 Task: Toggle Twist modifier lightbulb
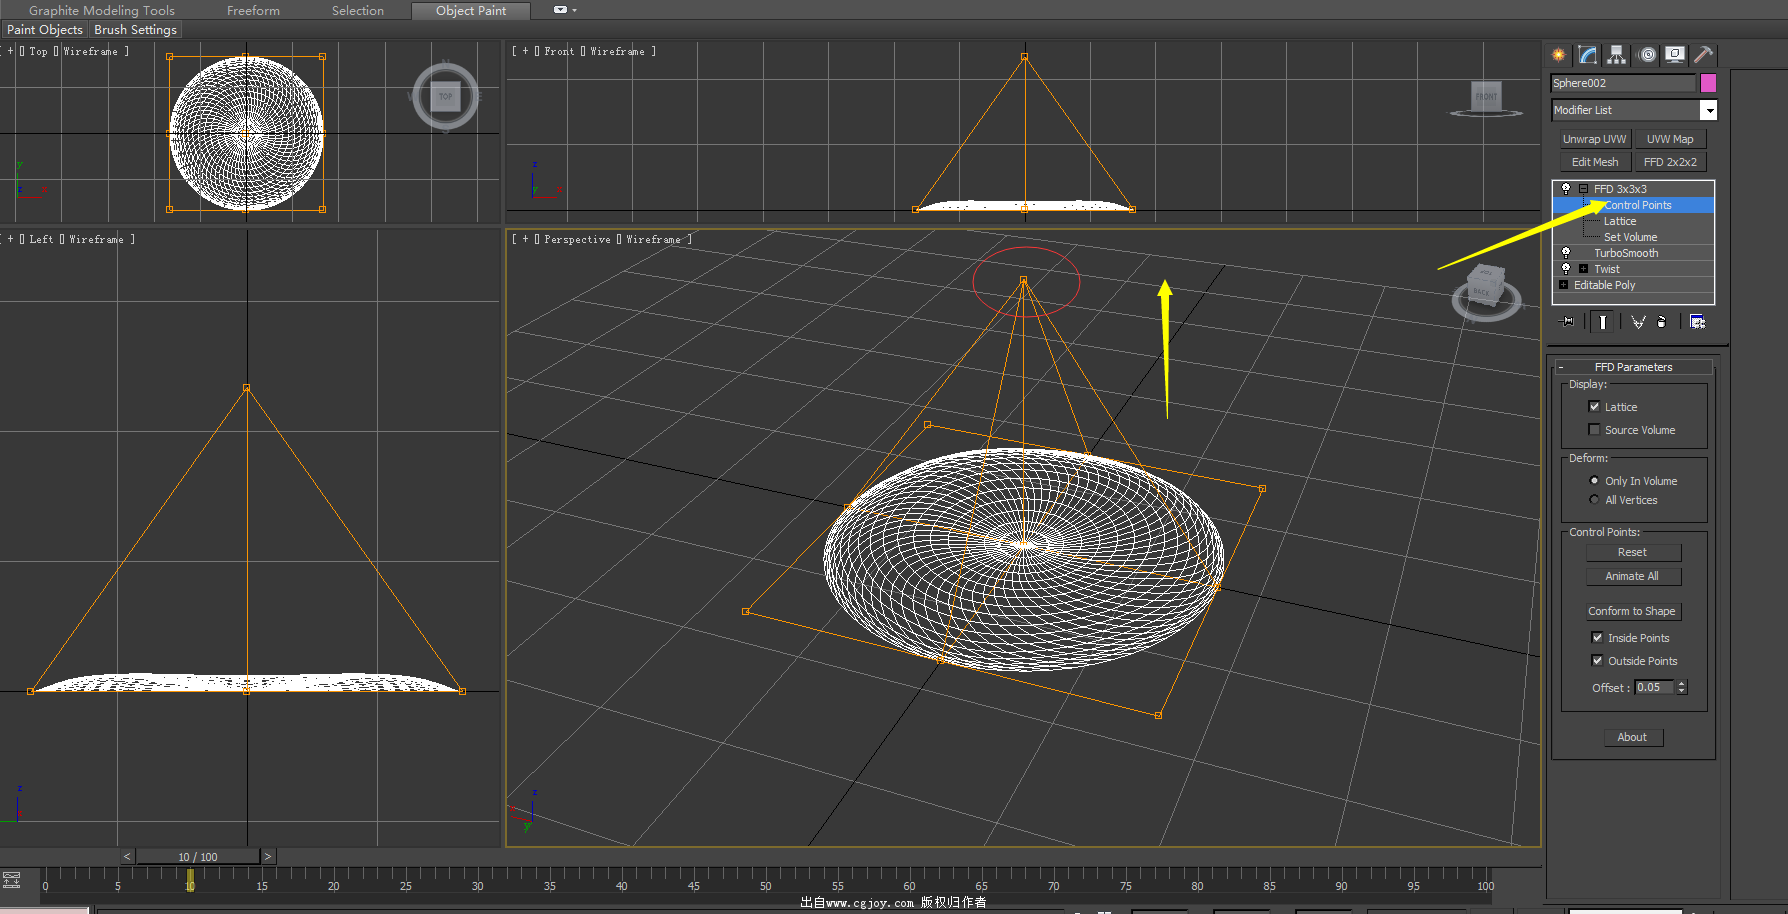1566,269
